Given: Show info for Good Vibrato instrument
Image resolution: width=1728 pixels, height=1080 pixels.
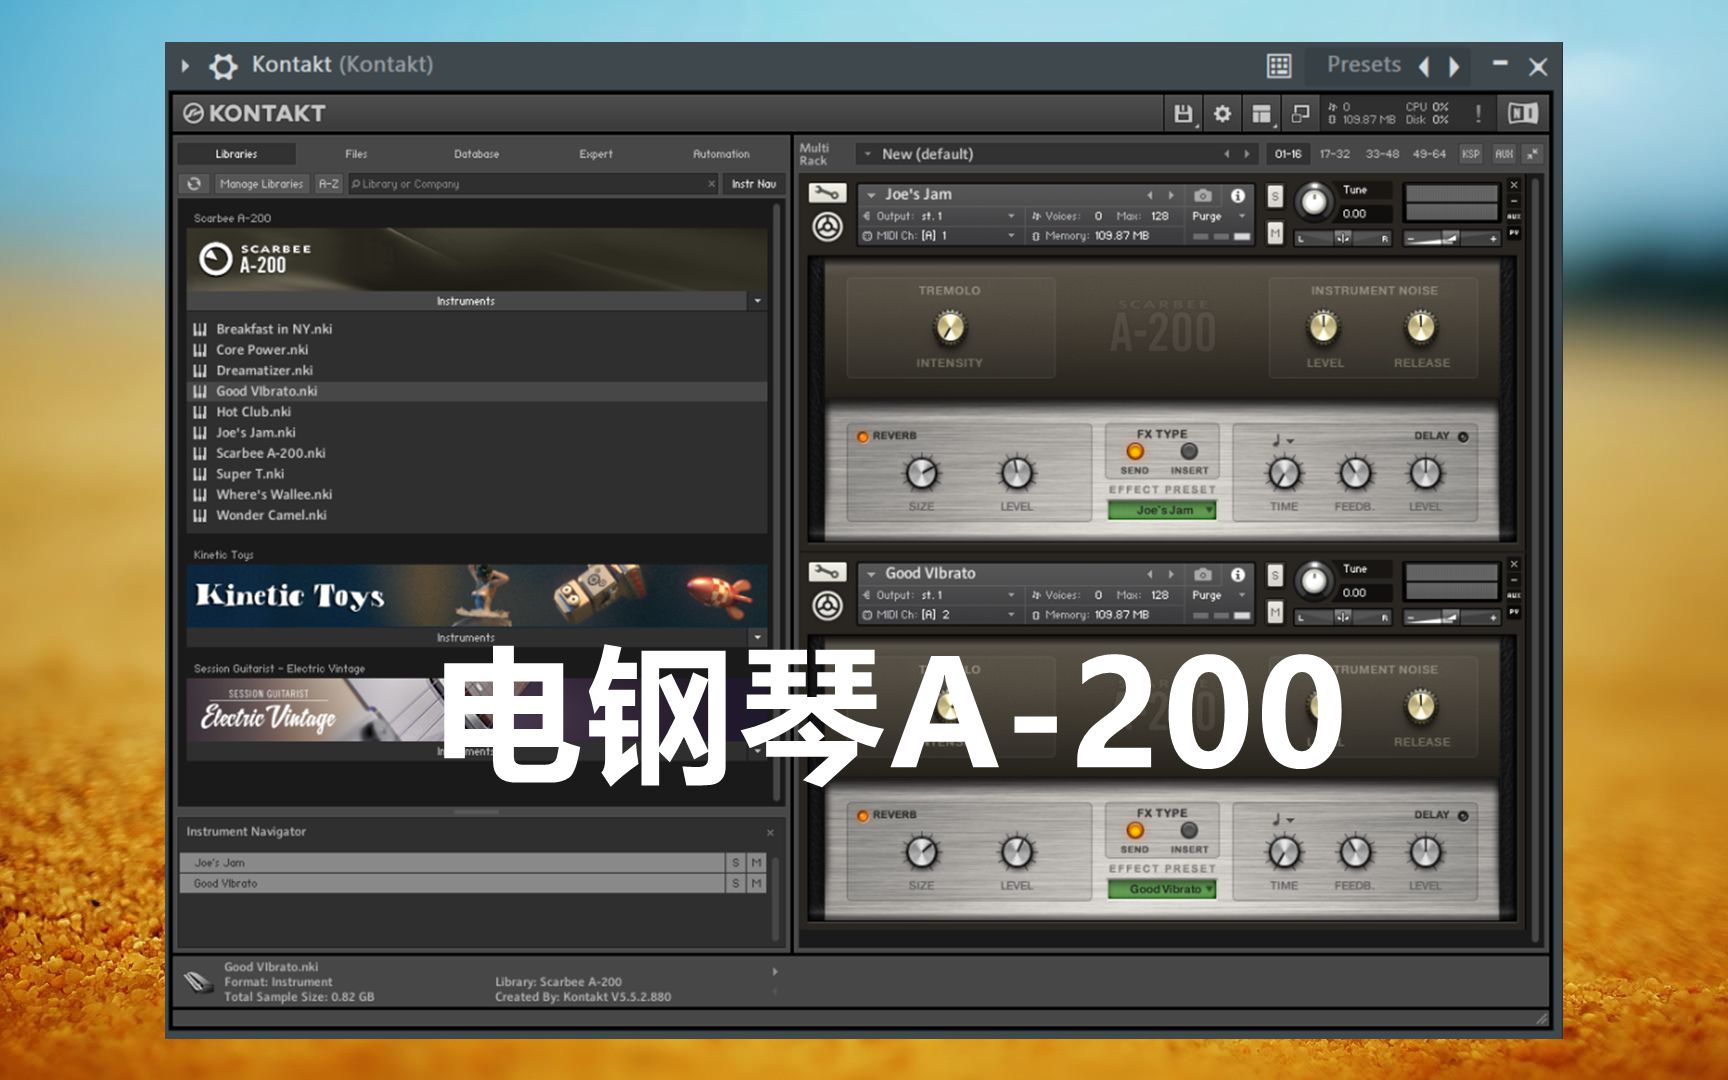Looking at the screenshot, I should click(x=1238, y=574).
